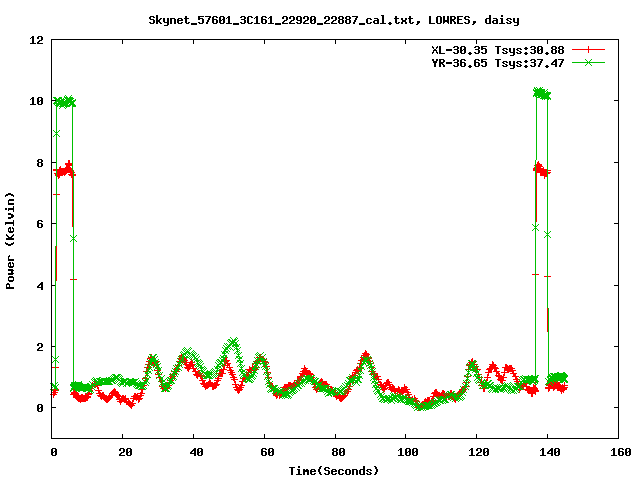Click the 100 tick label on x-axis

click(x=405, y=452)
